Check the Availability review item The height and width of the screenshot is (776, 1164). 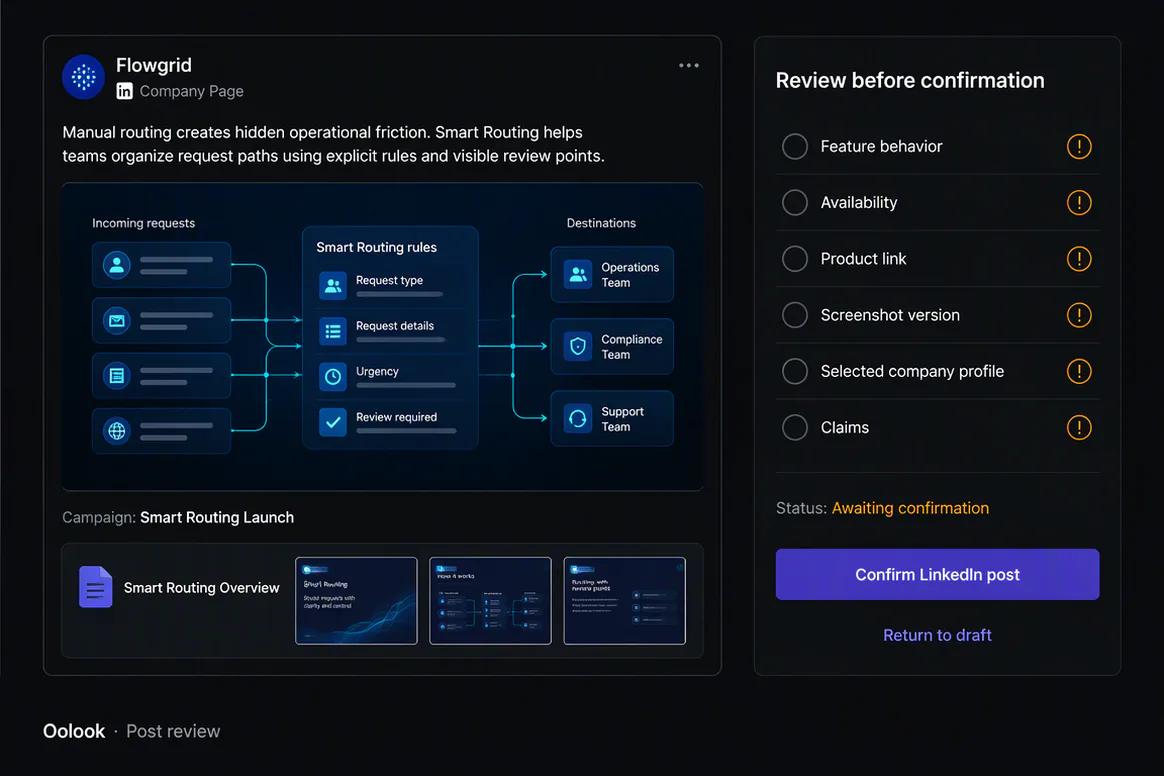(x=795, y=202)
